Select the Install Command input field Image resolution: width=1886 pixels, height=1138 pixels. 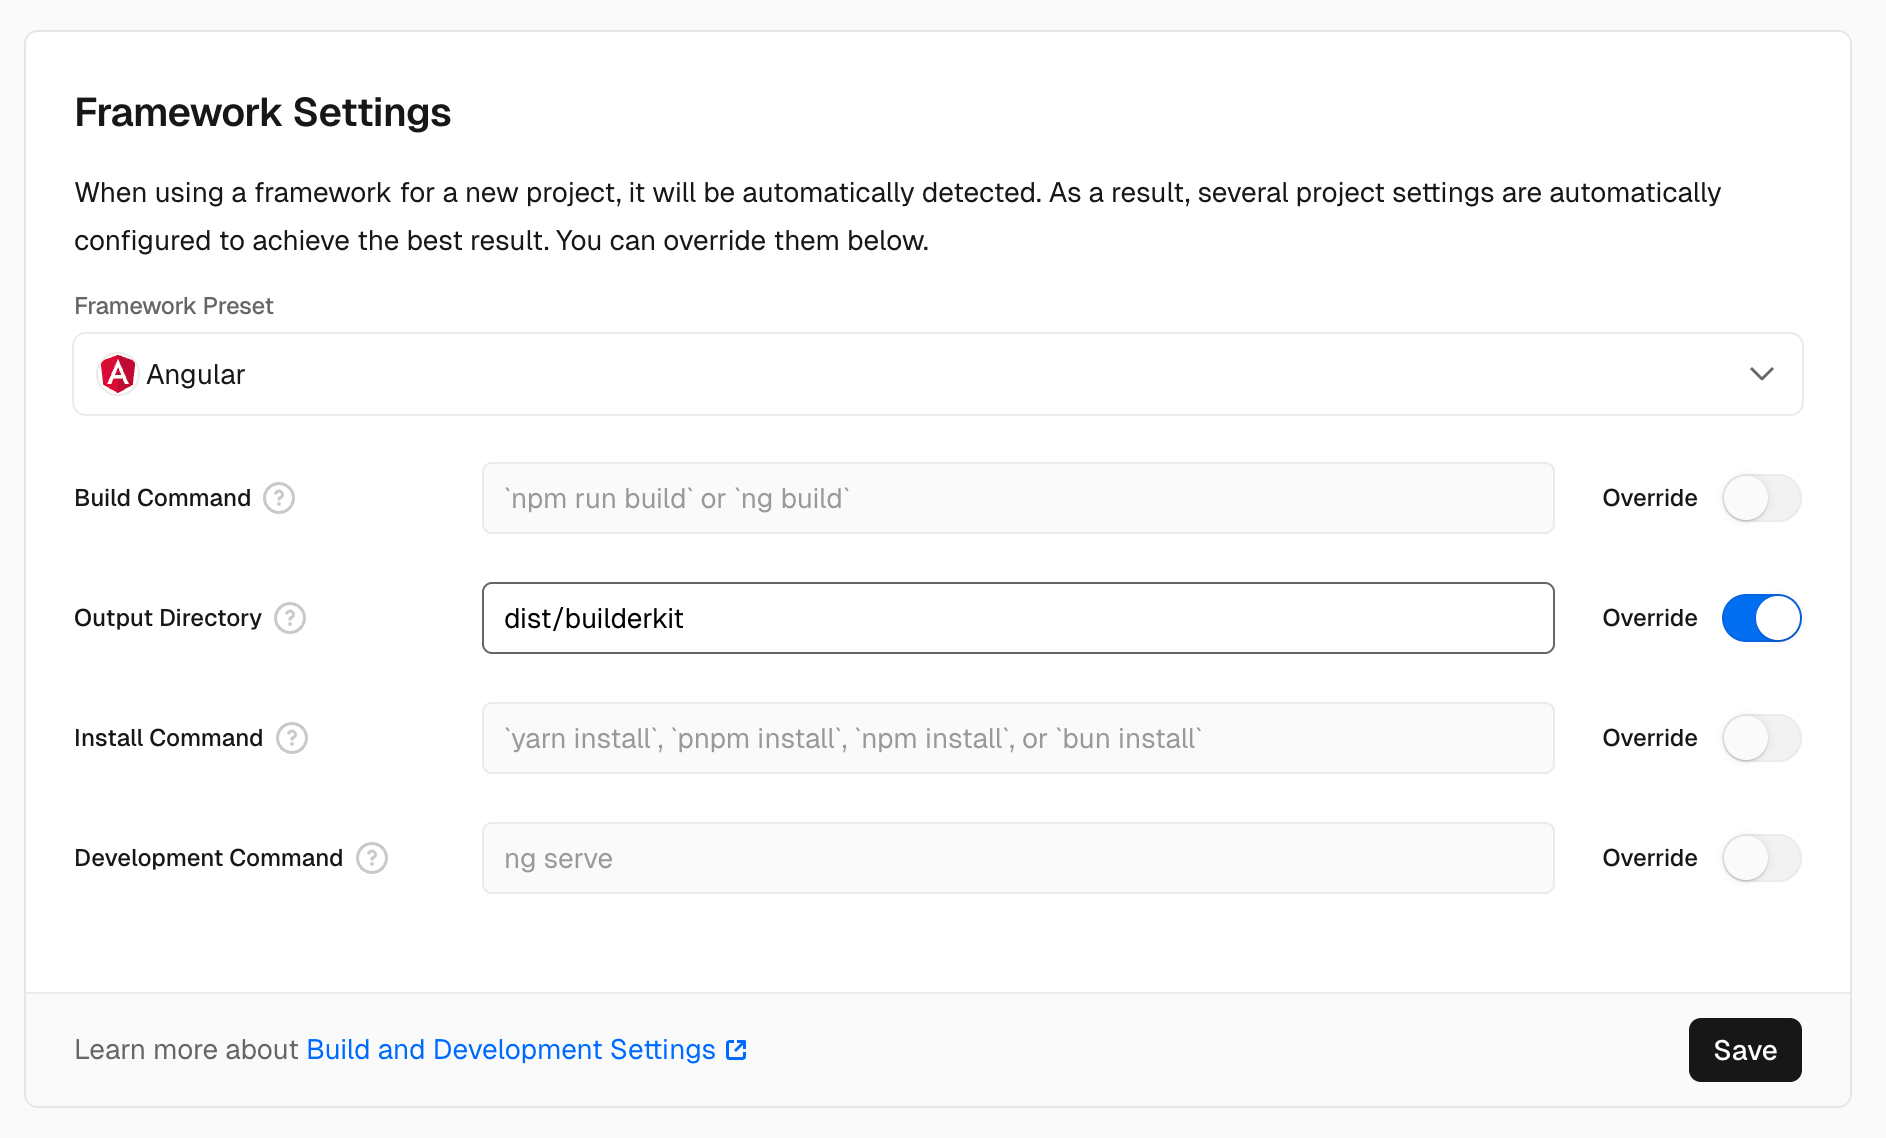1018,738
